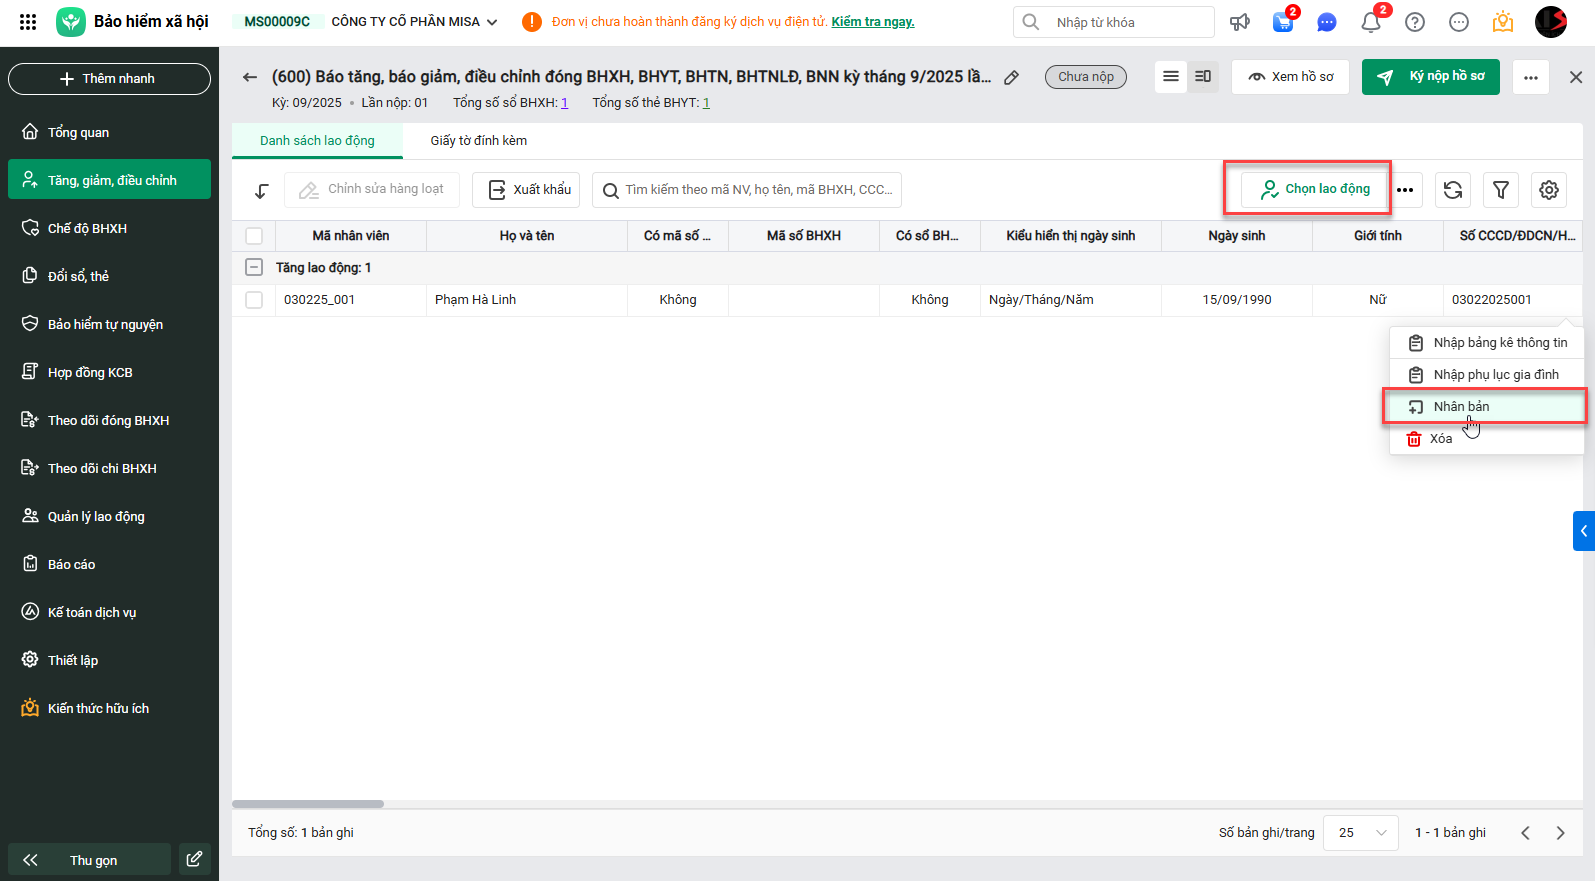
Task: Open the help question mark icon
Action: (1415, 22)
